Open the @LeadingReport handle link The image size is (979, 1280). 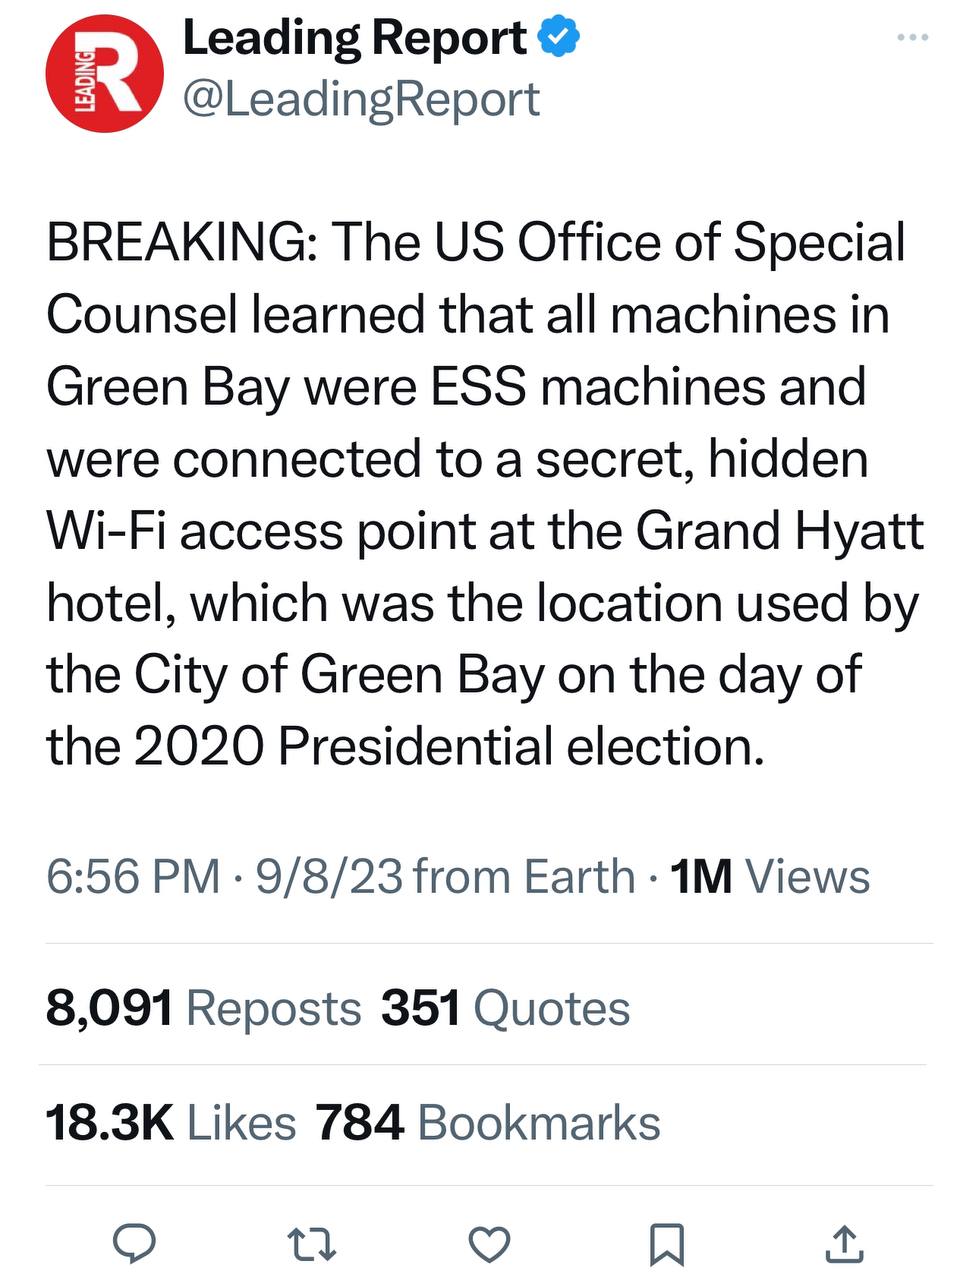(361, 99)
